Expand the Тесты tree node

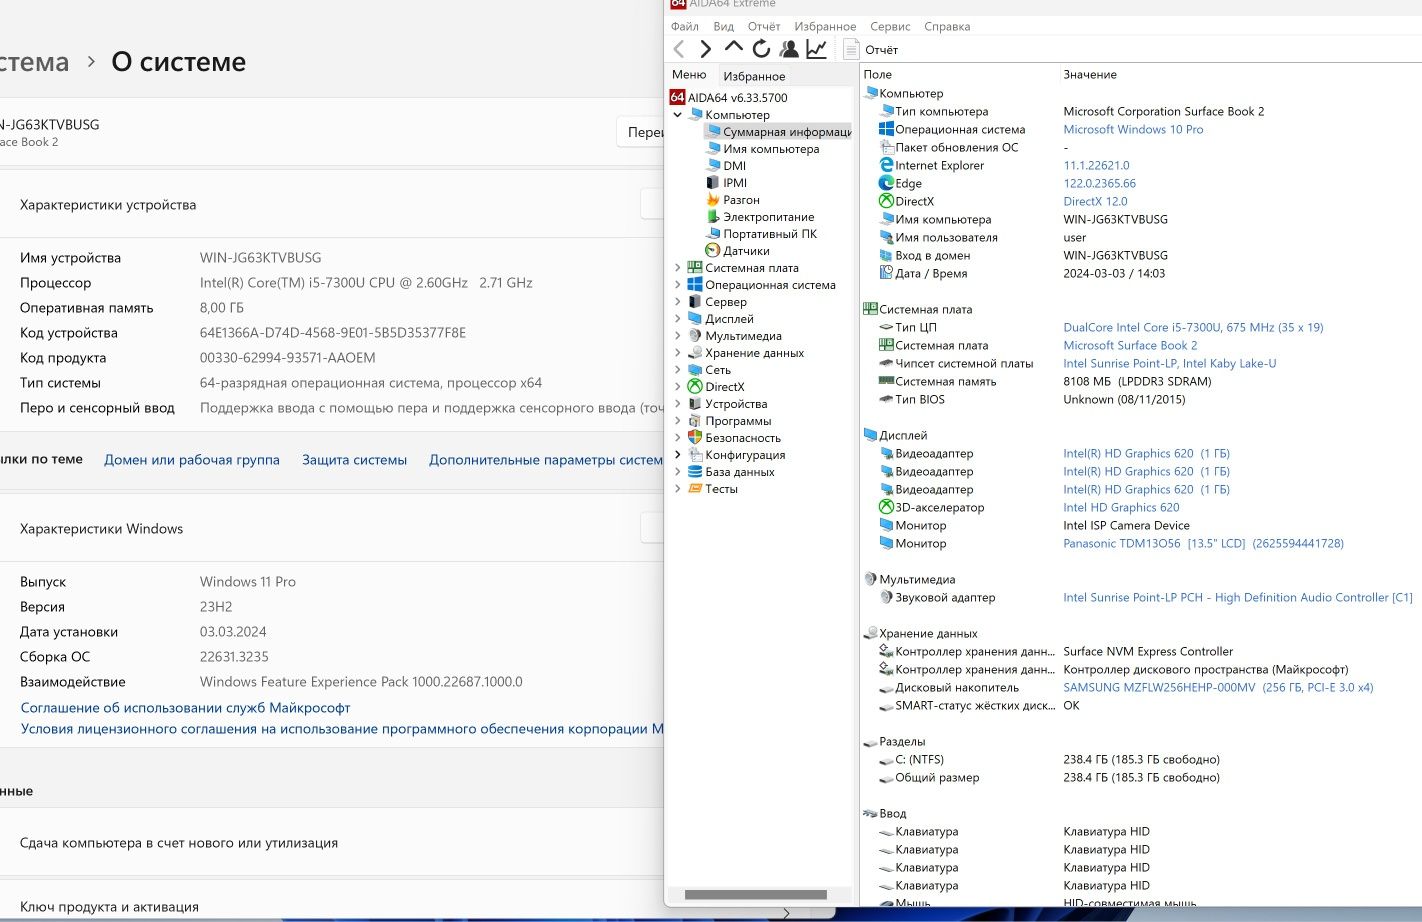(678, 489)
